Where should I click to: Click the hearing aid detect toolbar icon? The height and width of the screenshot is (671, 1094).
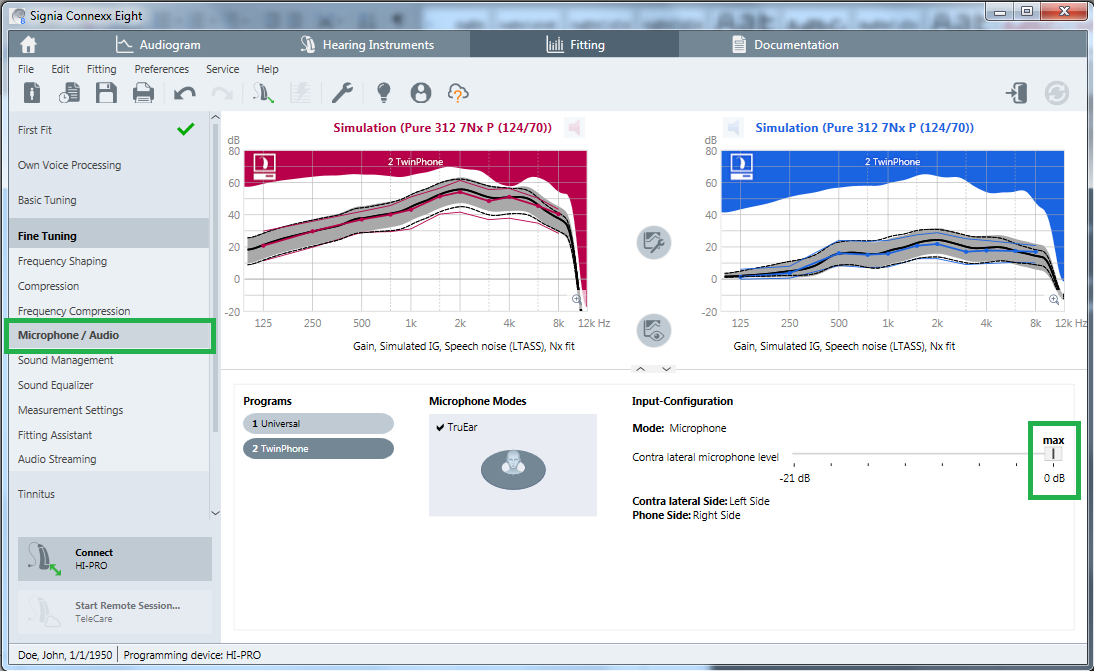(263, 93)
